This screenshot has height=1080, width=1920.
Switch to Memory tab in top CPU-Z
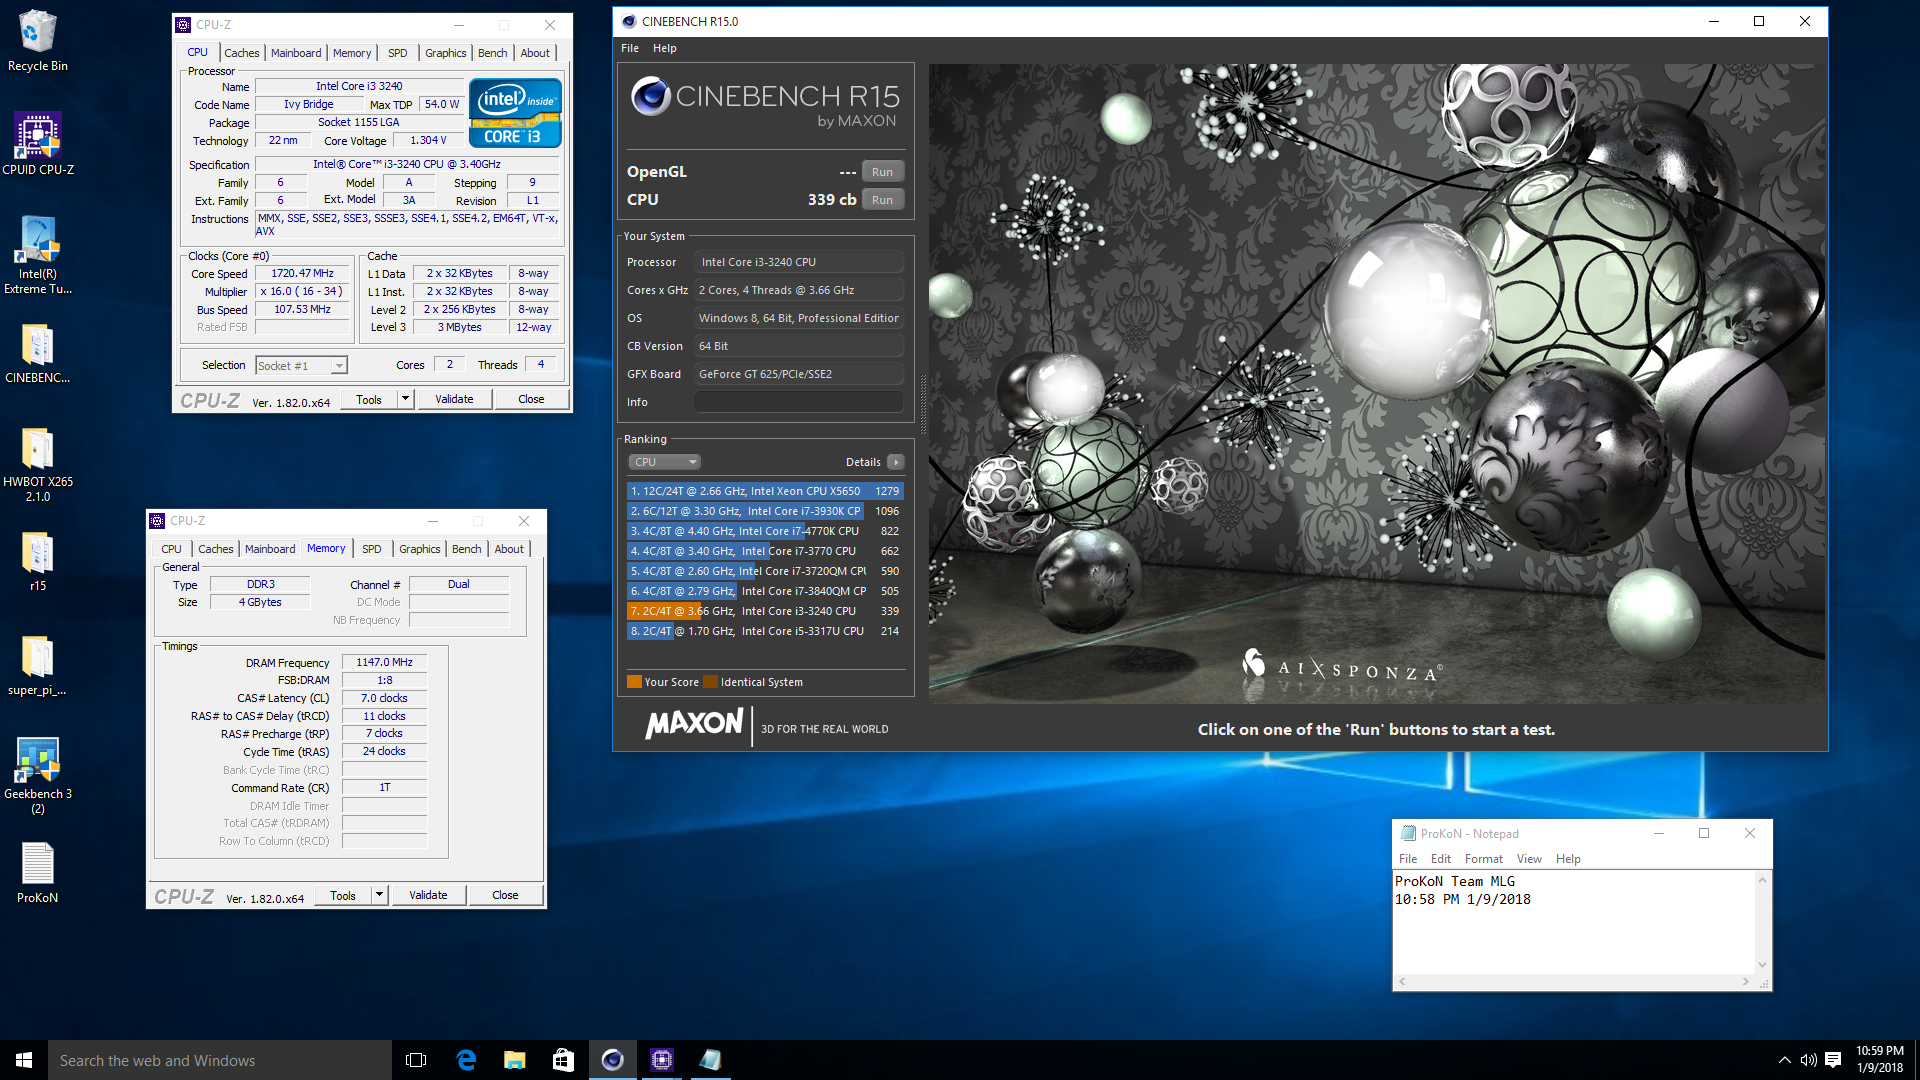tap(352, 53)
